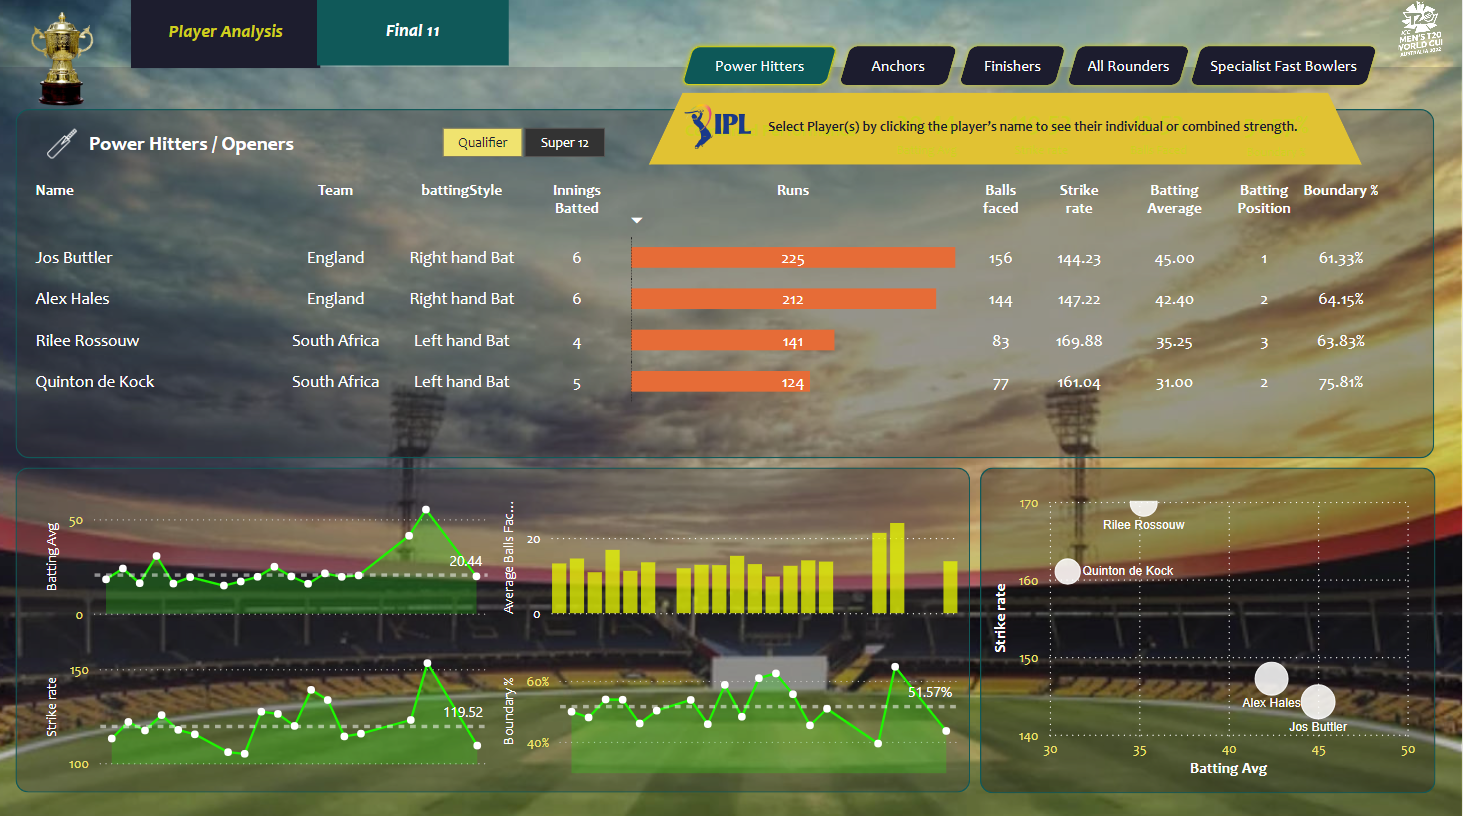1463x816 pixels.
Task: Select the Specialist Fast Bowlers category
Action: point(1283,66)
